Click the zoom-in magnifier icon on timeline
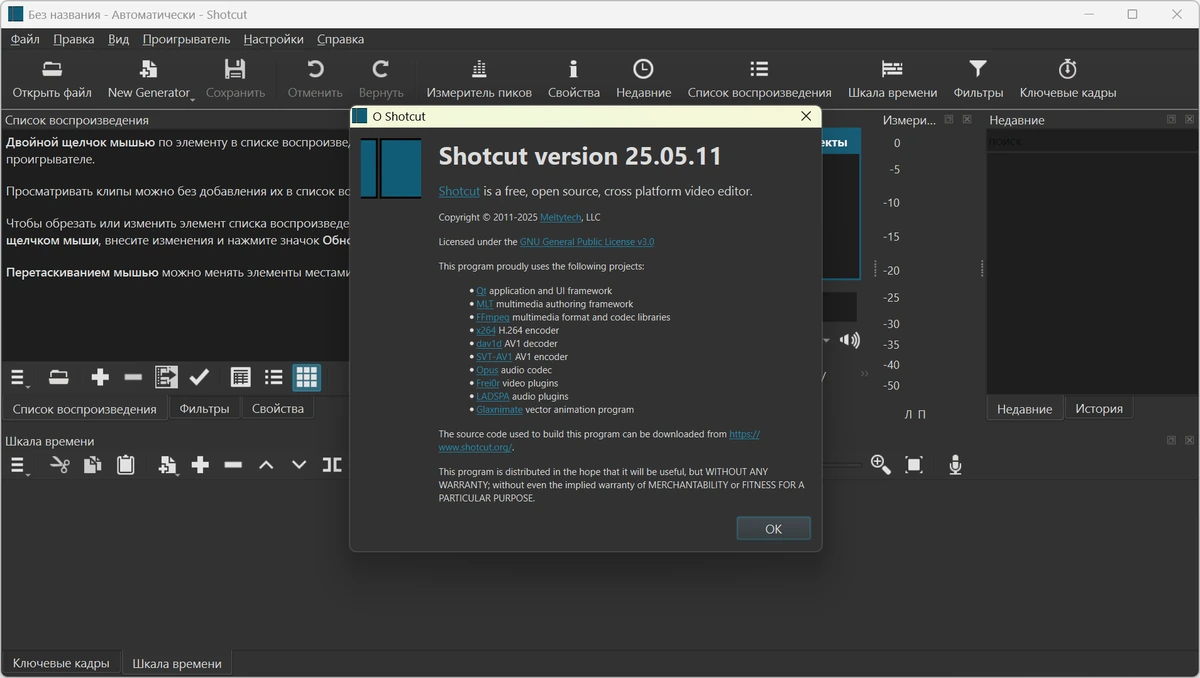 880,465
